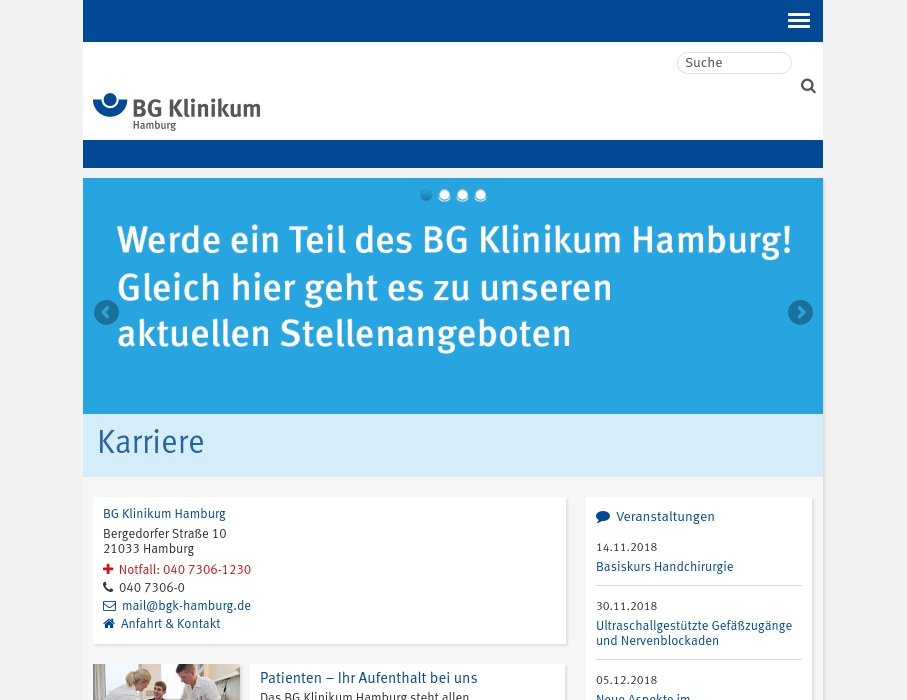Open Patienten – Ihr Aufenthalt bei uns
Image resolution: width=907 pixels, height=700 pixels.
[x=368, y=678]
